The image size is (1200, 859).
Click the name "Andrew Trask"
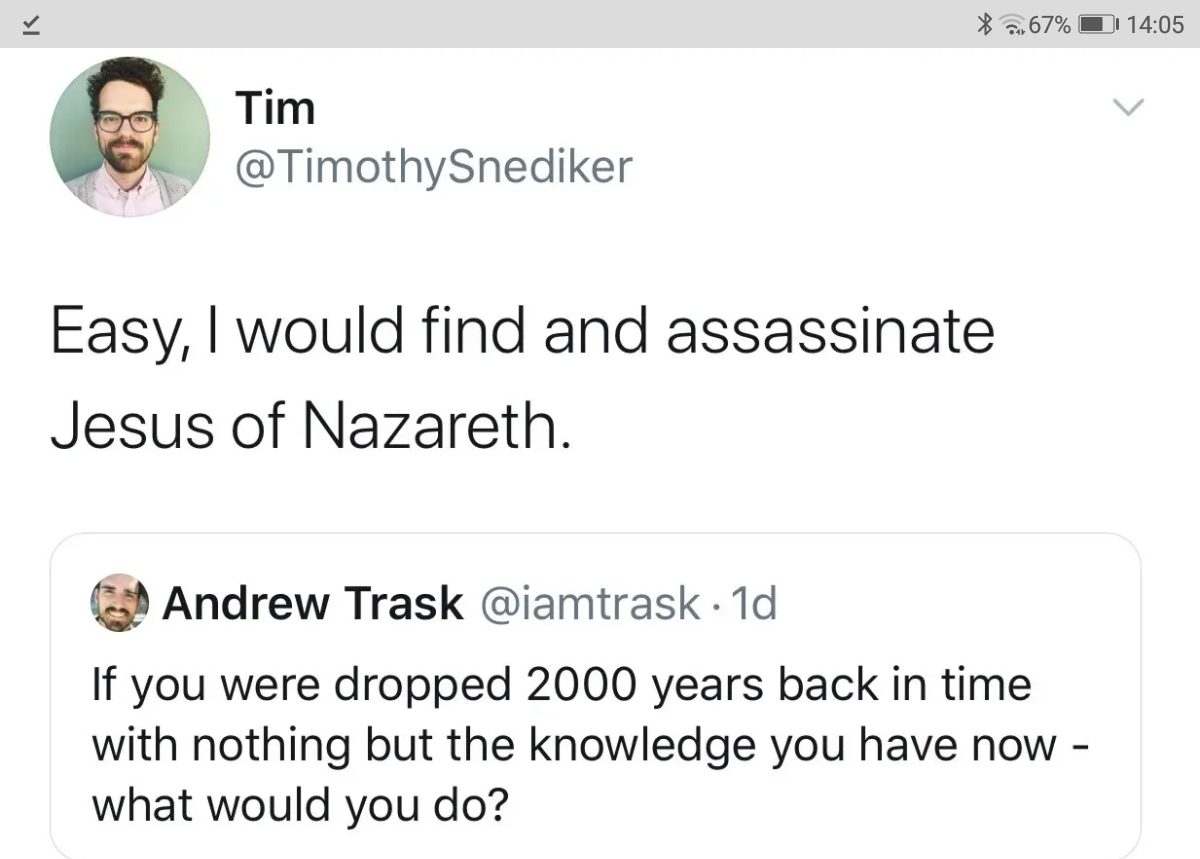312,603
